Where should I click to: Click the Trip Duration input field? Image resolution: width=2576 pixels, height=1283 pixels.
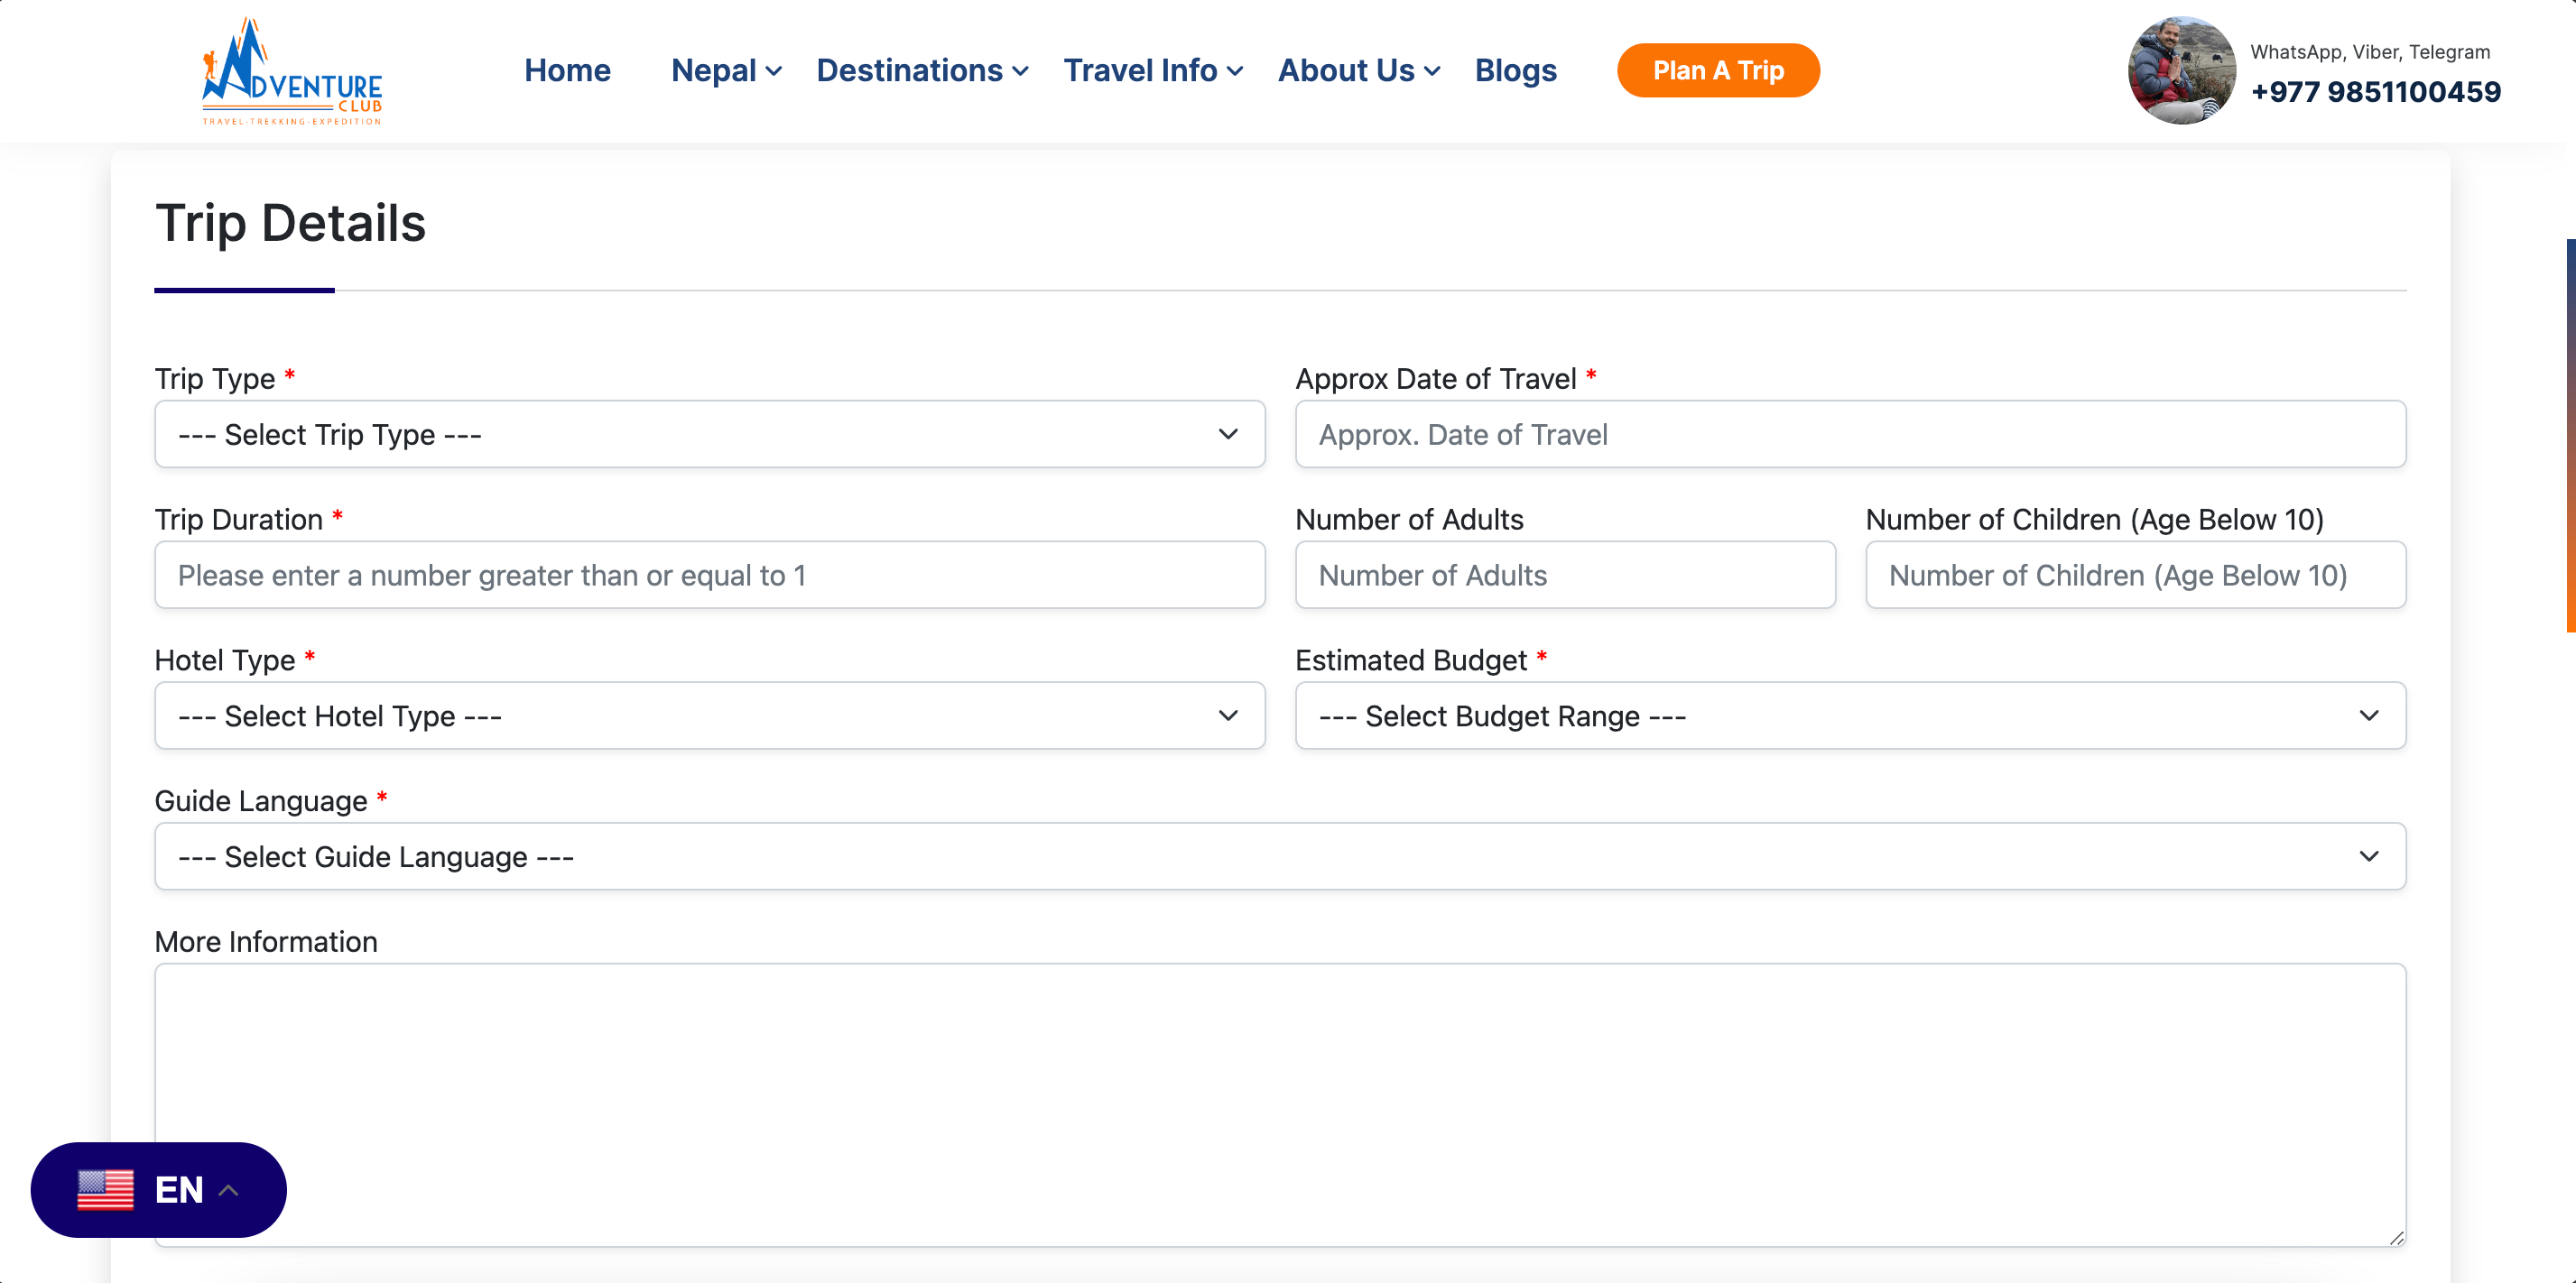(709, 575)
